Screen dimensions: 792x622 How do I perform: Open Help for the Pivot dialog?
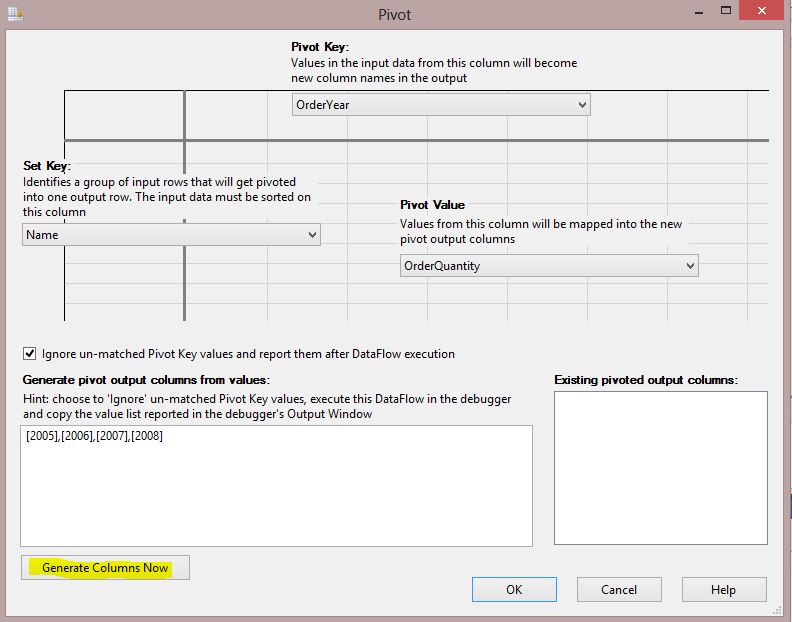(x=723, y=589)
